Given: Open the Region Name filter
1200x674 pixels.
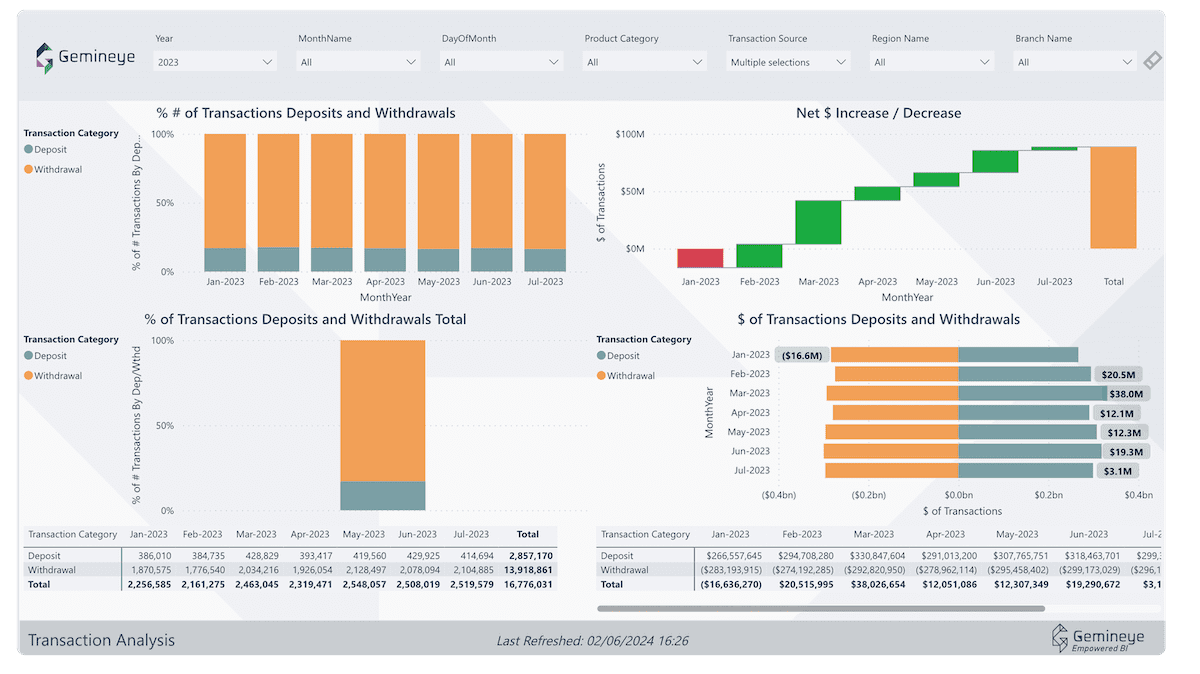Looking at the screenshot, I should (930, 60).
